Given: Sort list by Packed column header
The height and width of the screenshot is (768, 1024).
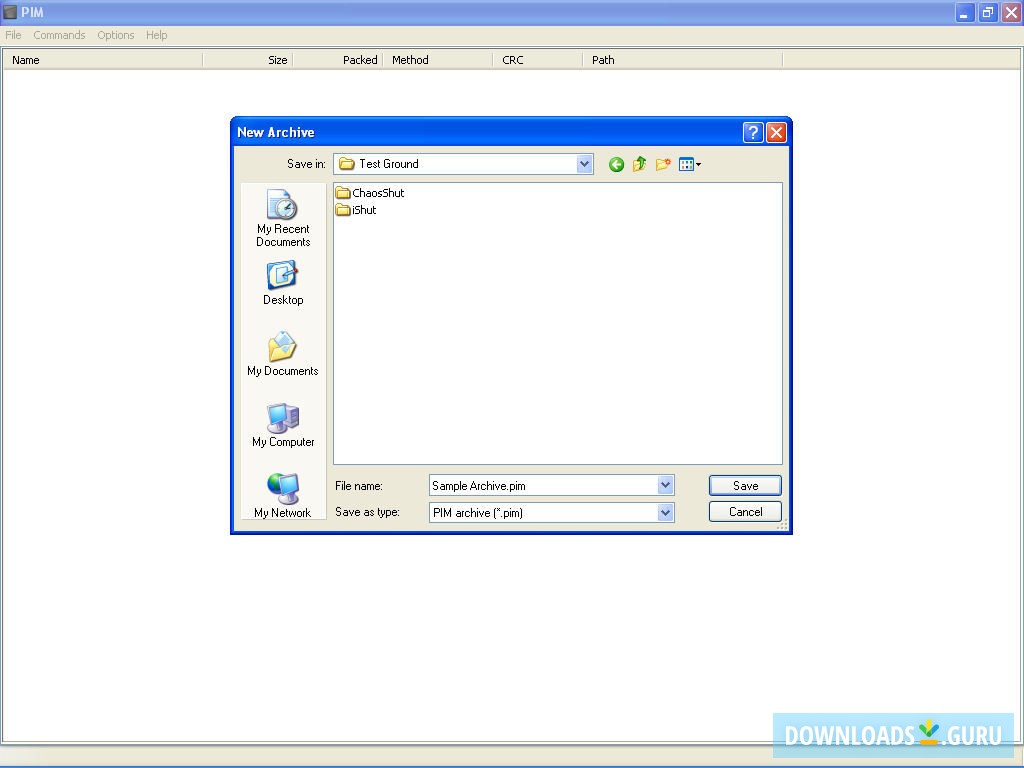Looking at the screenshot, I should (x=338, y=60).
